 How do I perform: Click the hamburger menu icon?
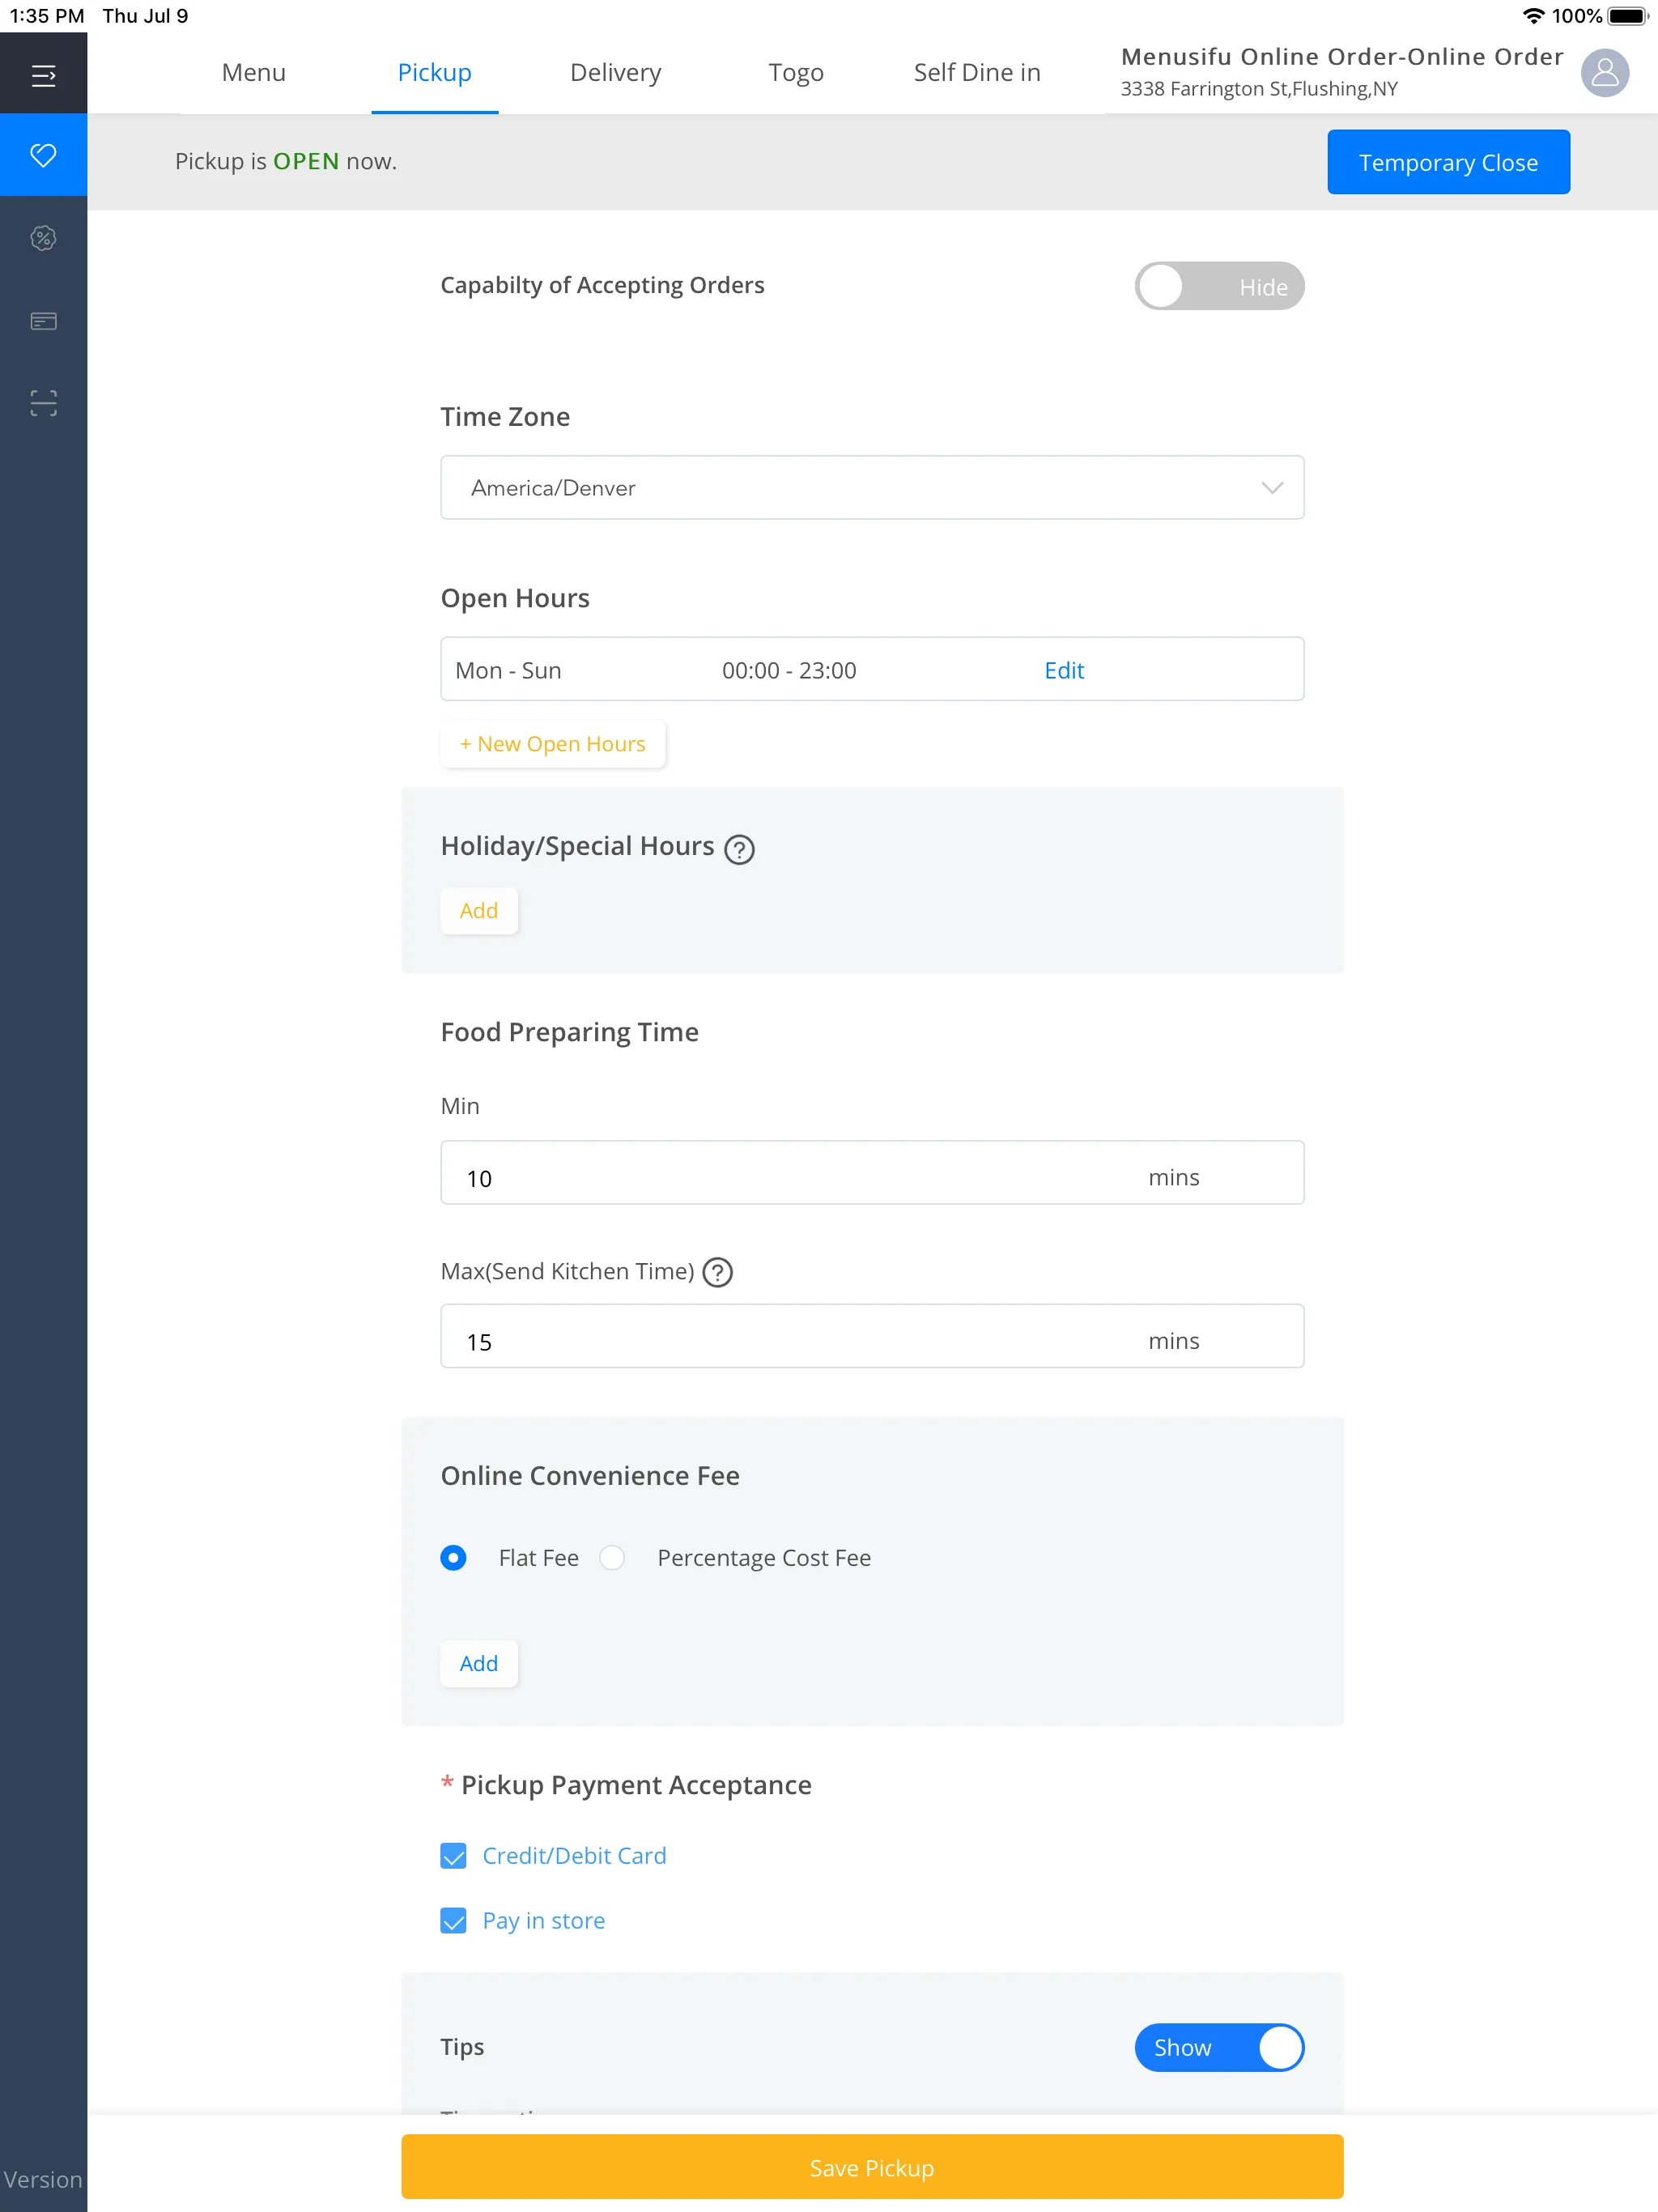click(42, 71)
